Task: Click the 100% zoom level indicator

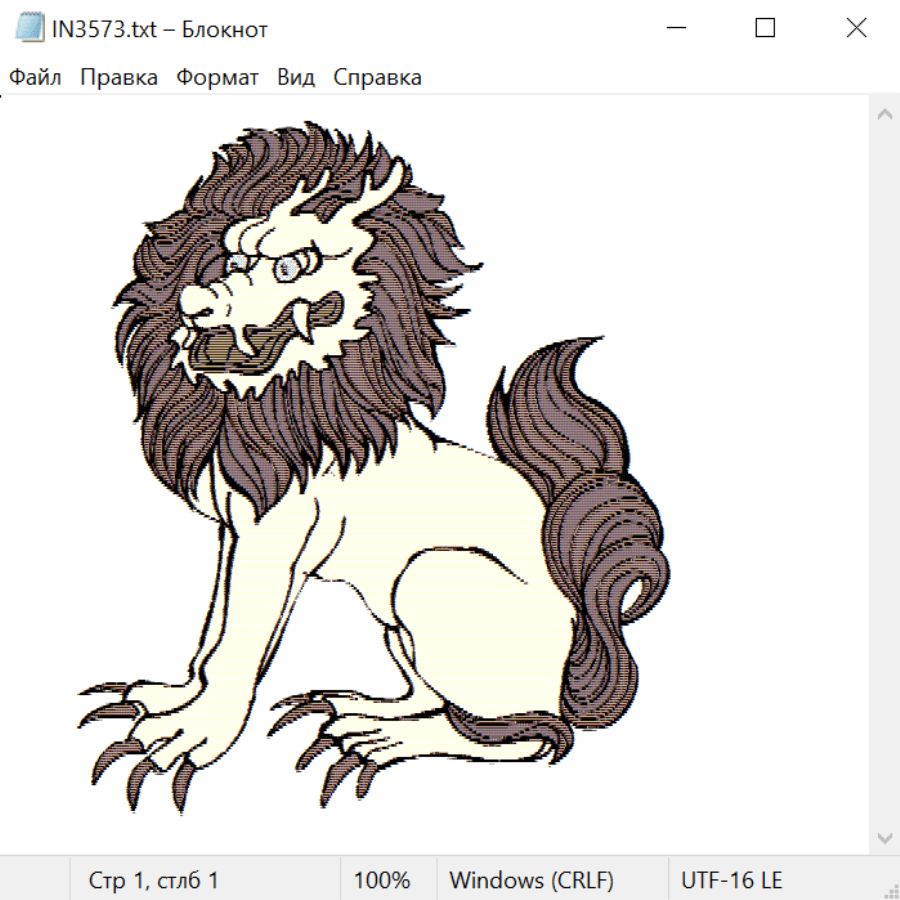Action: click(382, 880)
